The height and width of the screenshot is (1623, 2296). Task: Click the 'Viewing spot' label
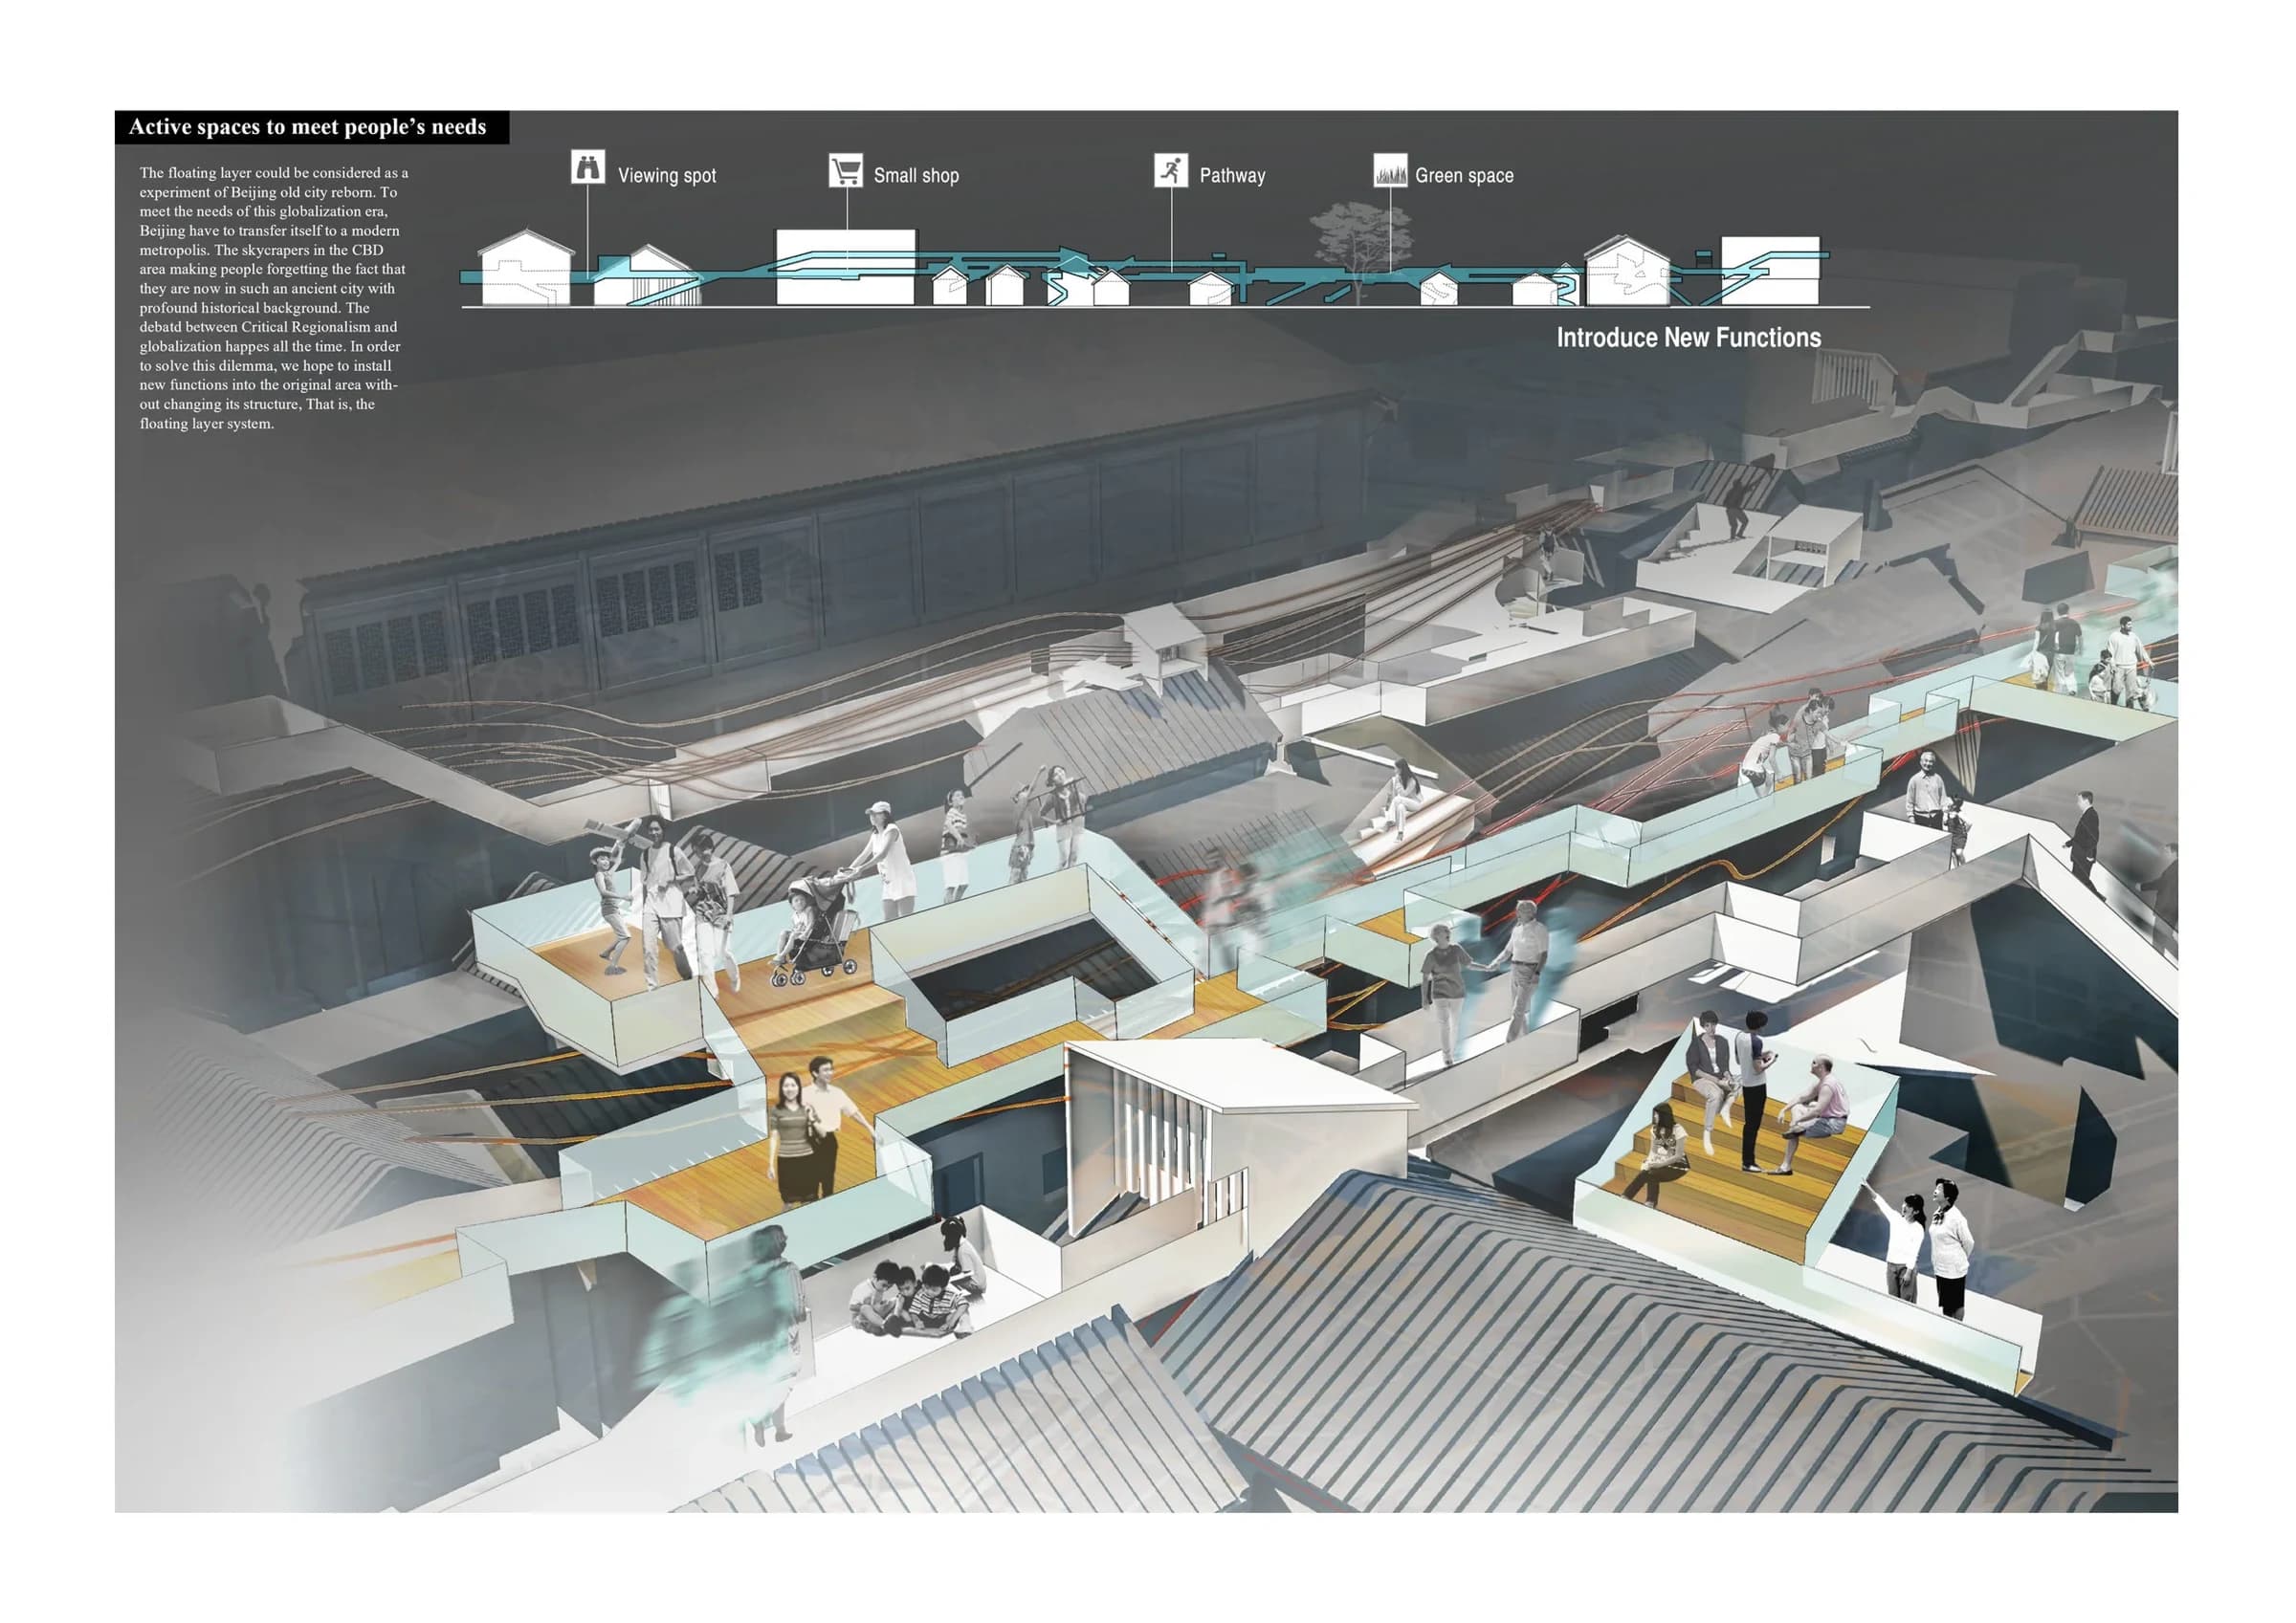pyautogui.click(x=667, y=176)
